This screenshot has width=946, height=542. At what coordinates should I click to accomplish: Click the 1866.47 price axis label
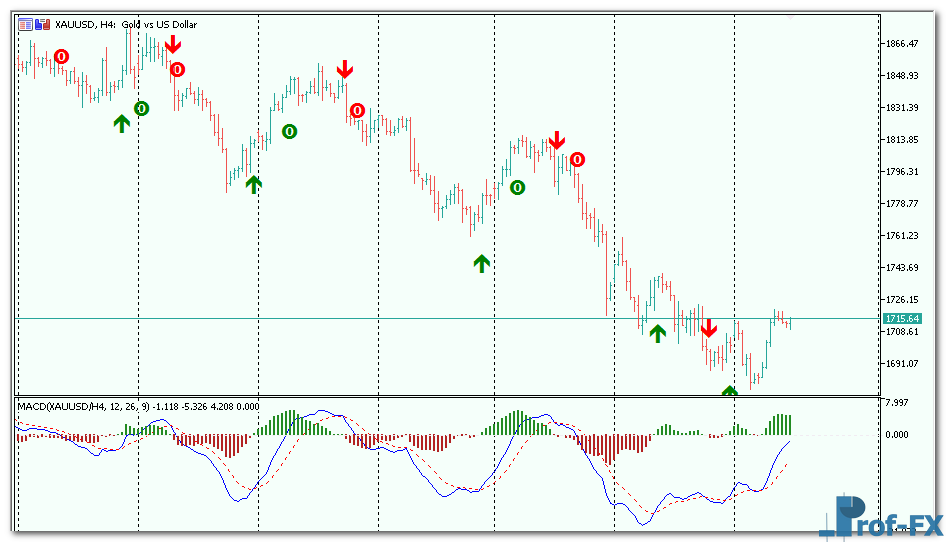(x=901, y=44)
